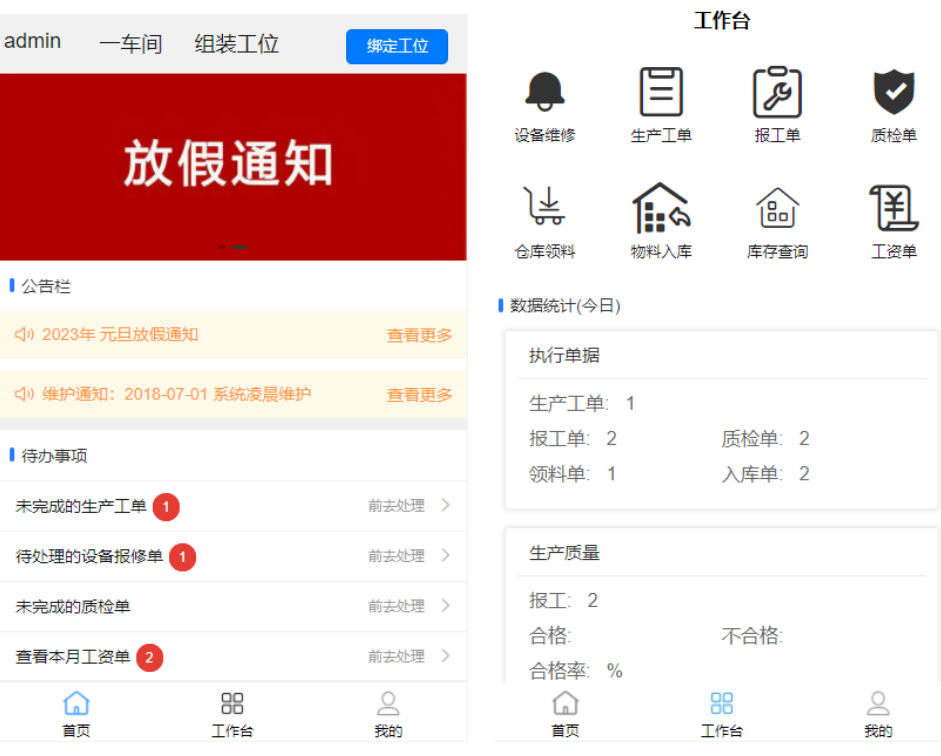
Task: Click 前去处理 for 查看本月工资单
Action: point(396,657)
